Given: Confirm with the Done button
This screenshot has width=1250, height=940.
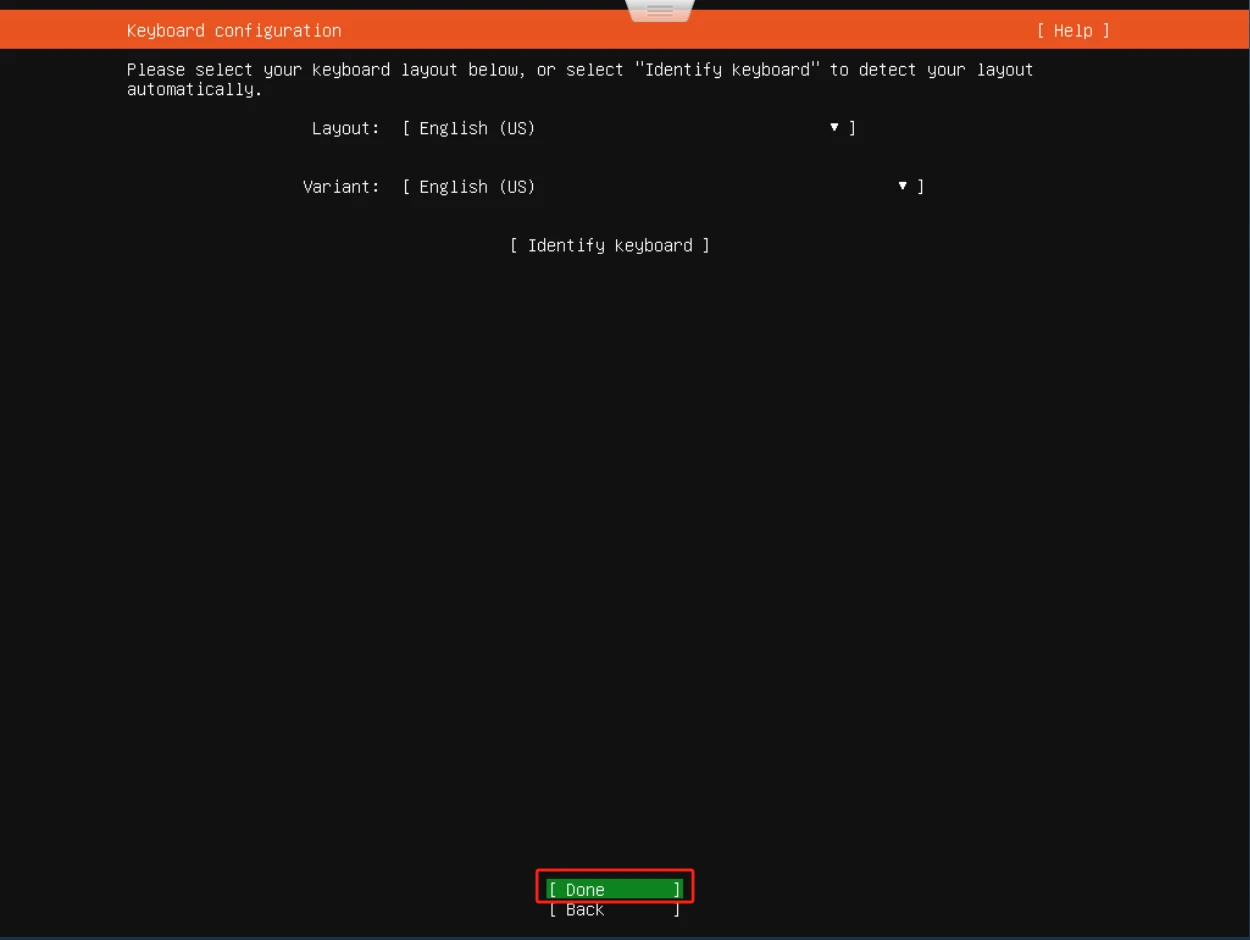Looking at the screenshot, I should [615, 889].
